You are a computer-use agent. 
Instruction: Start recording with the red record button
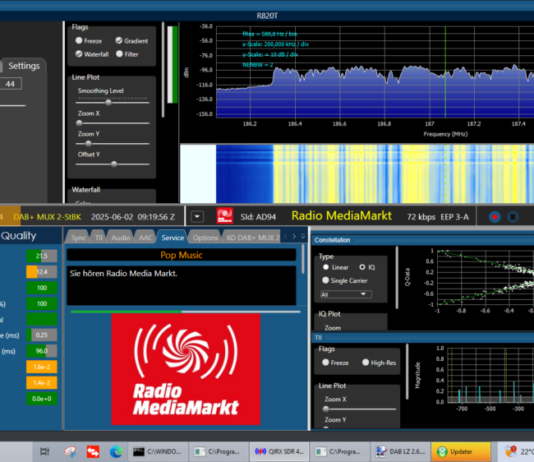pos(494,217)
